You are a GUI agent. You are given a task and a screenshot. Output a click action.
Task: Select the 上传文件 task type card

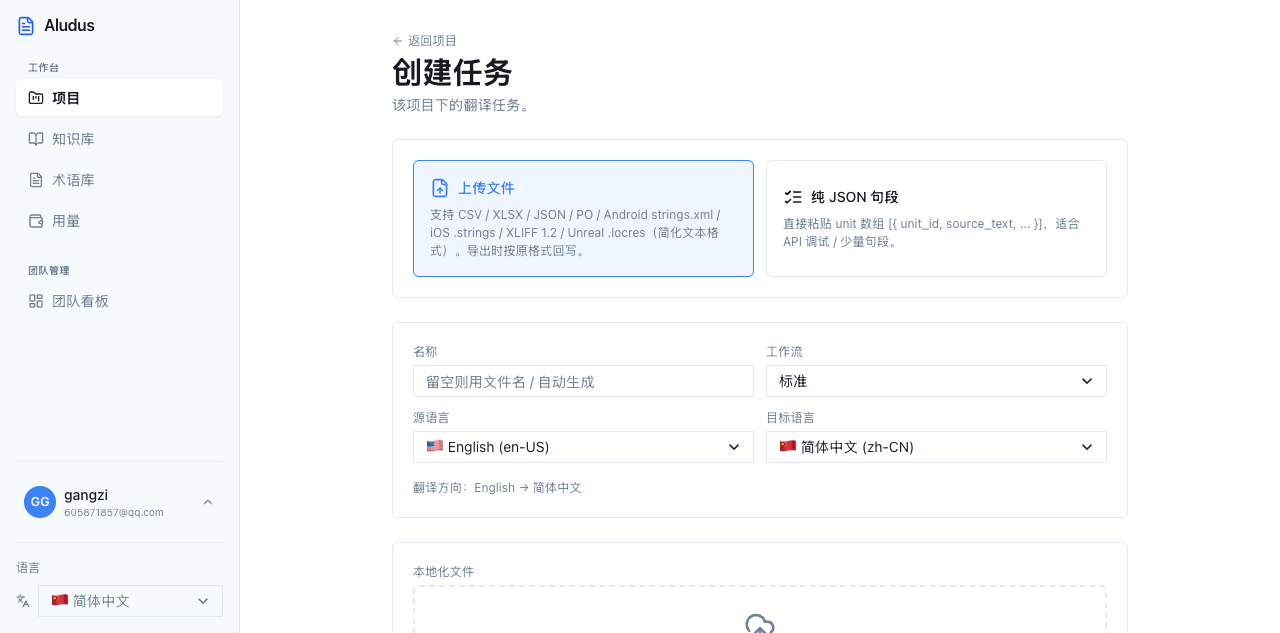click(583, 218)
